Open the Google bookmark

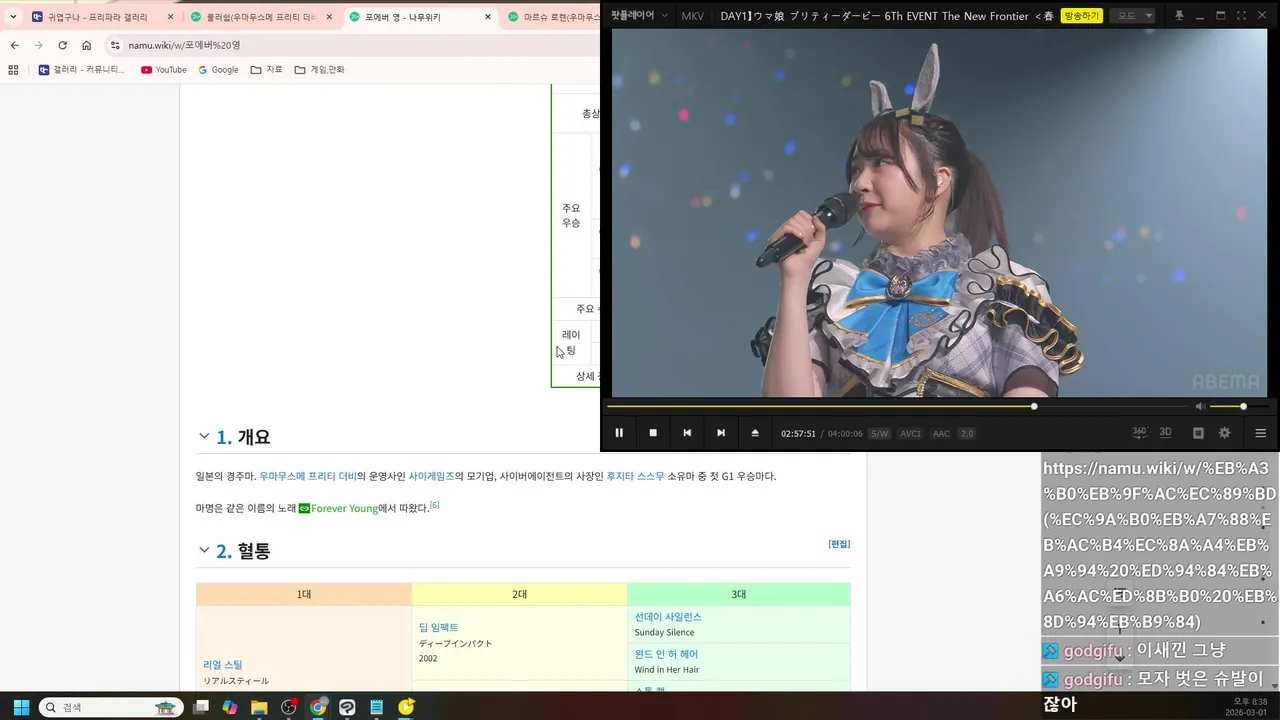pyautogui.click(x=218, y=70)
